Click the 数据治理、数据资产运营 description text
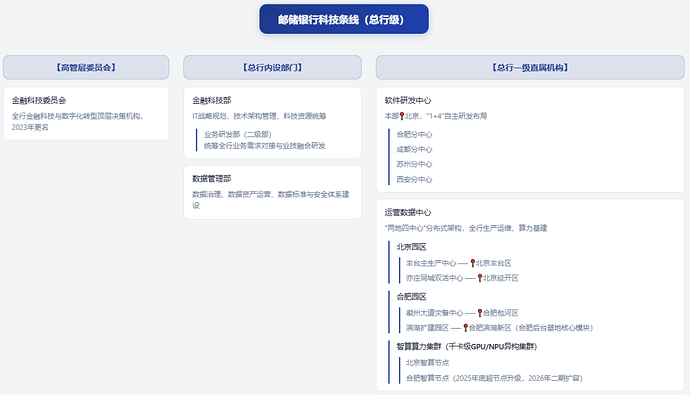The width and height of the screenshot is (690, 395). tap(271, 200)
